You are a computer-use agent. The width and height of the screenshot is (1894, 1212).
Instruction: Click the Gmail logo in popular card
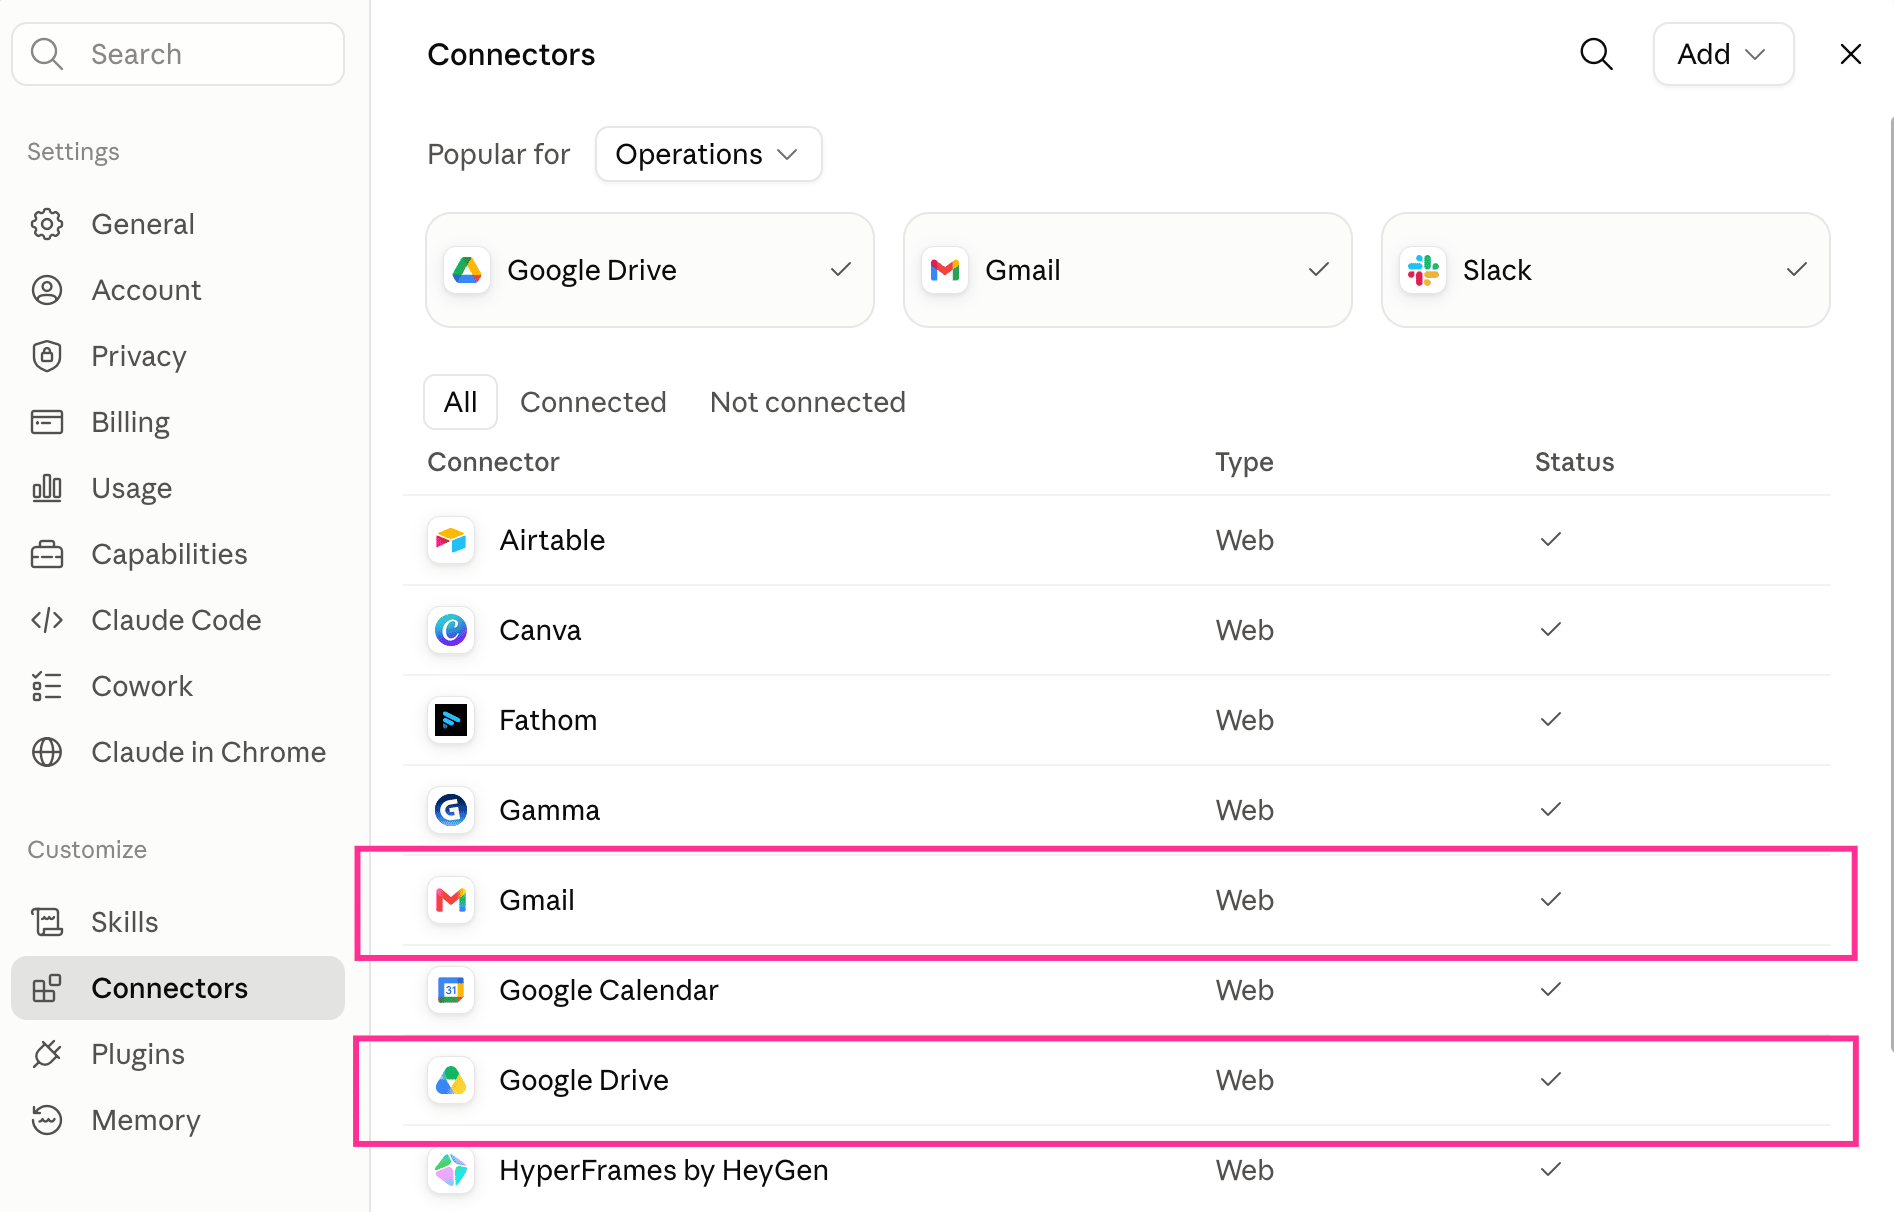point(945,270)
